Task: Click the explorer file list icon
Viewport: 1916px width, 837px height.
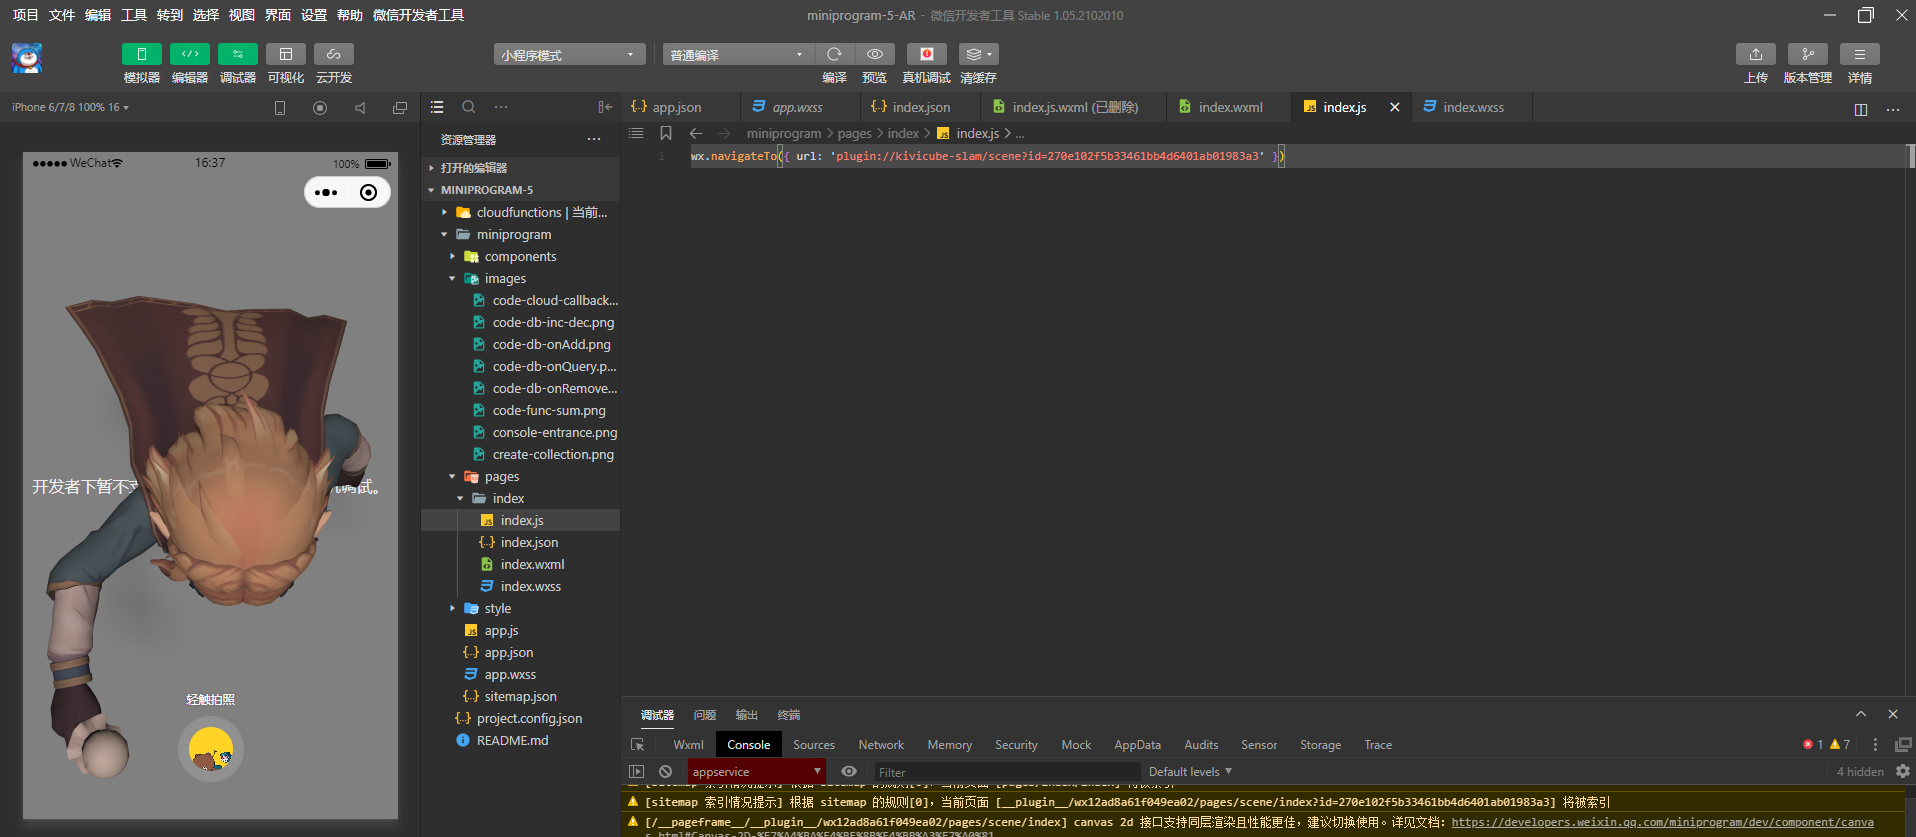Action: (x=437, y=107)
